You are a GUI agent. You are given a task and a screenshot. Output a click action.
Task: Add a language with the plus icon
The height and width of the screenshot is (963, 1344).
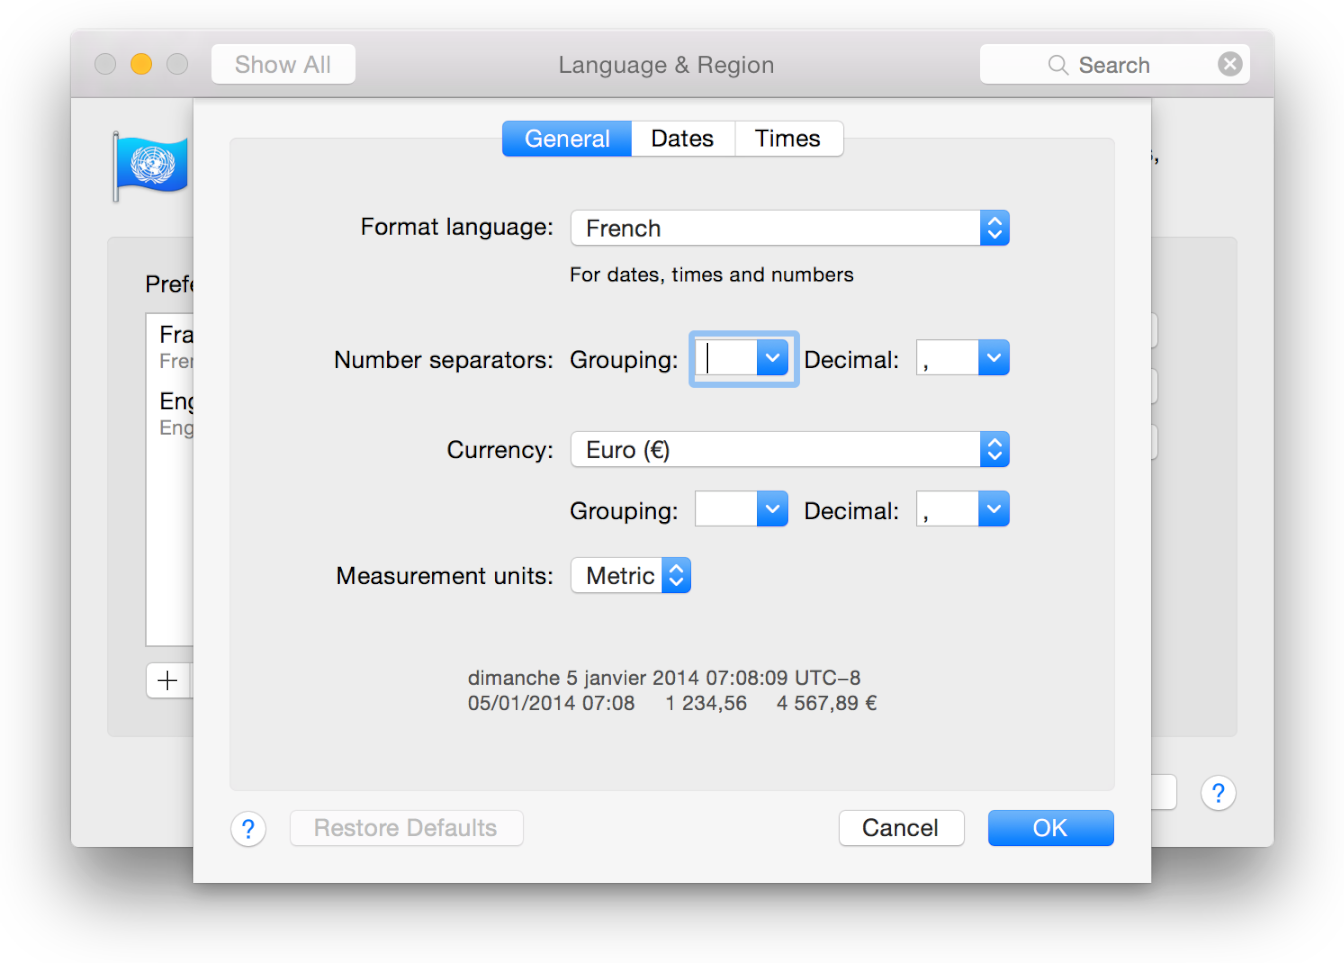(166, 680)
